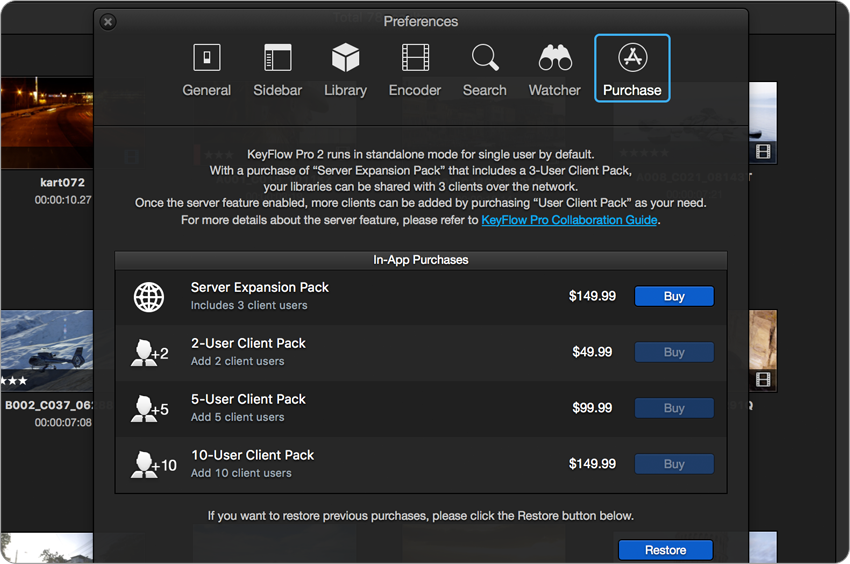Click the 10-User Client Pack title
The width and height of the screenshot is (850, 564).
(253, 455)
